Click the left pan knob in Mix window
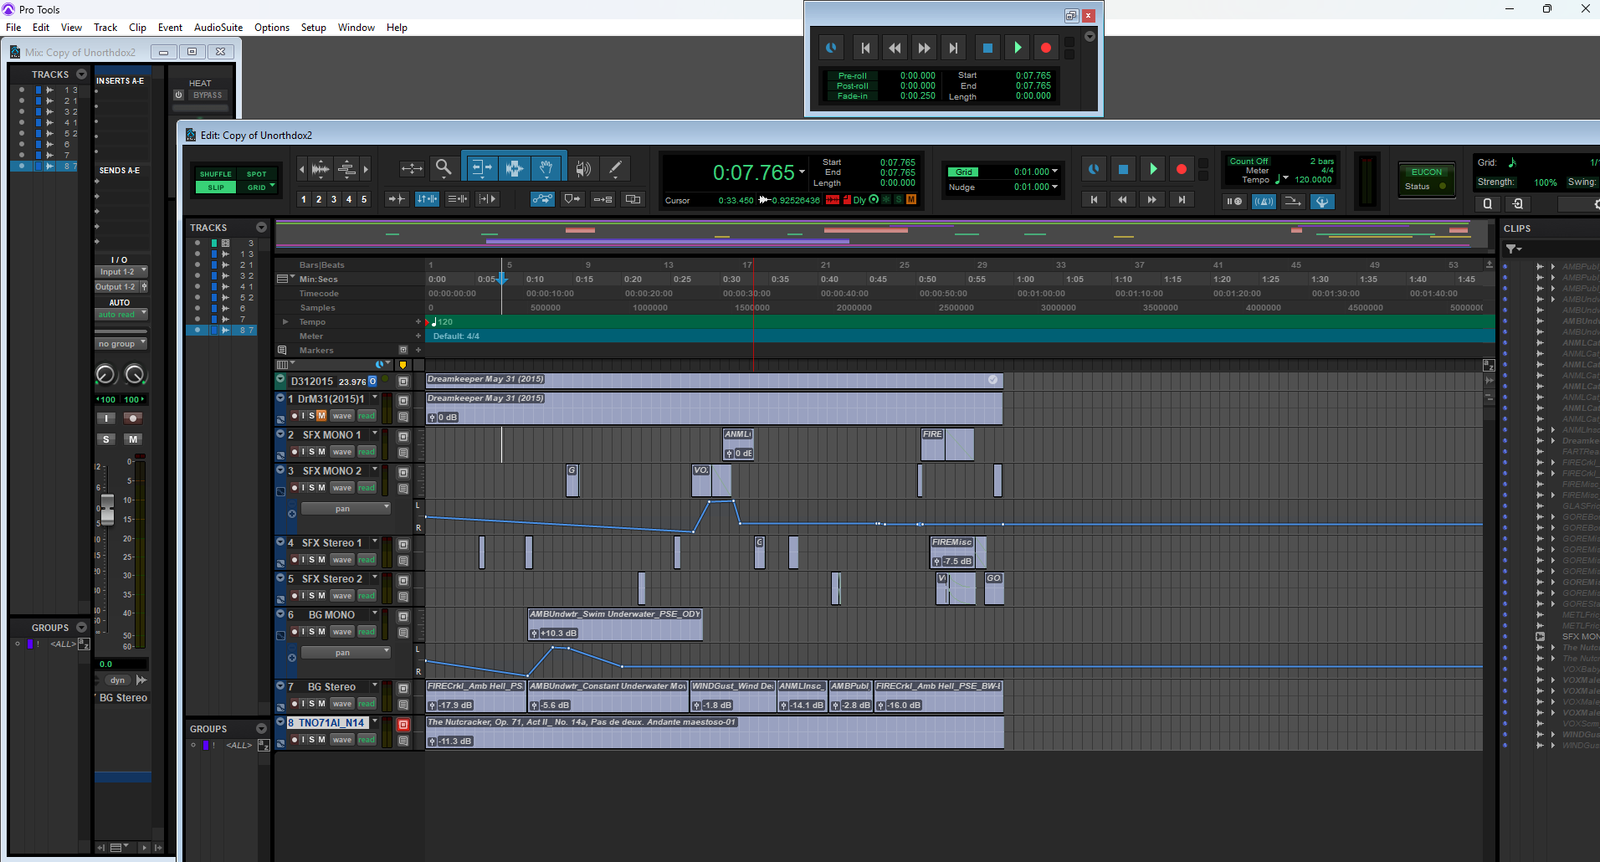Image resolution: width=1600 pixels, height=862 pixels. coord(105,375)
